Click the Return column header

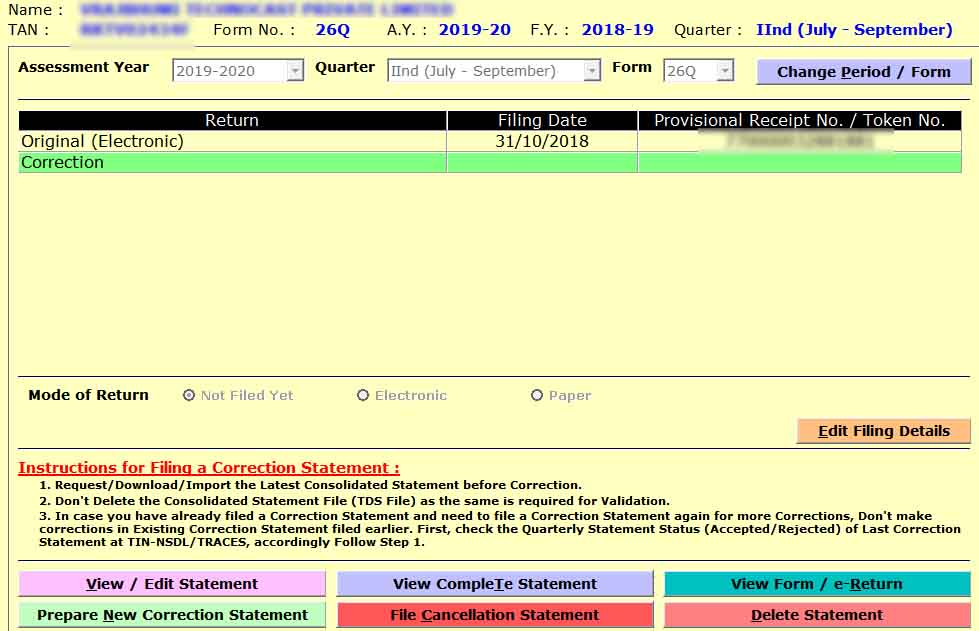tap(232, 121)
